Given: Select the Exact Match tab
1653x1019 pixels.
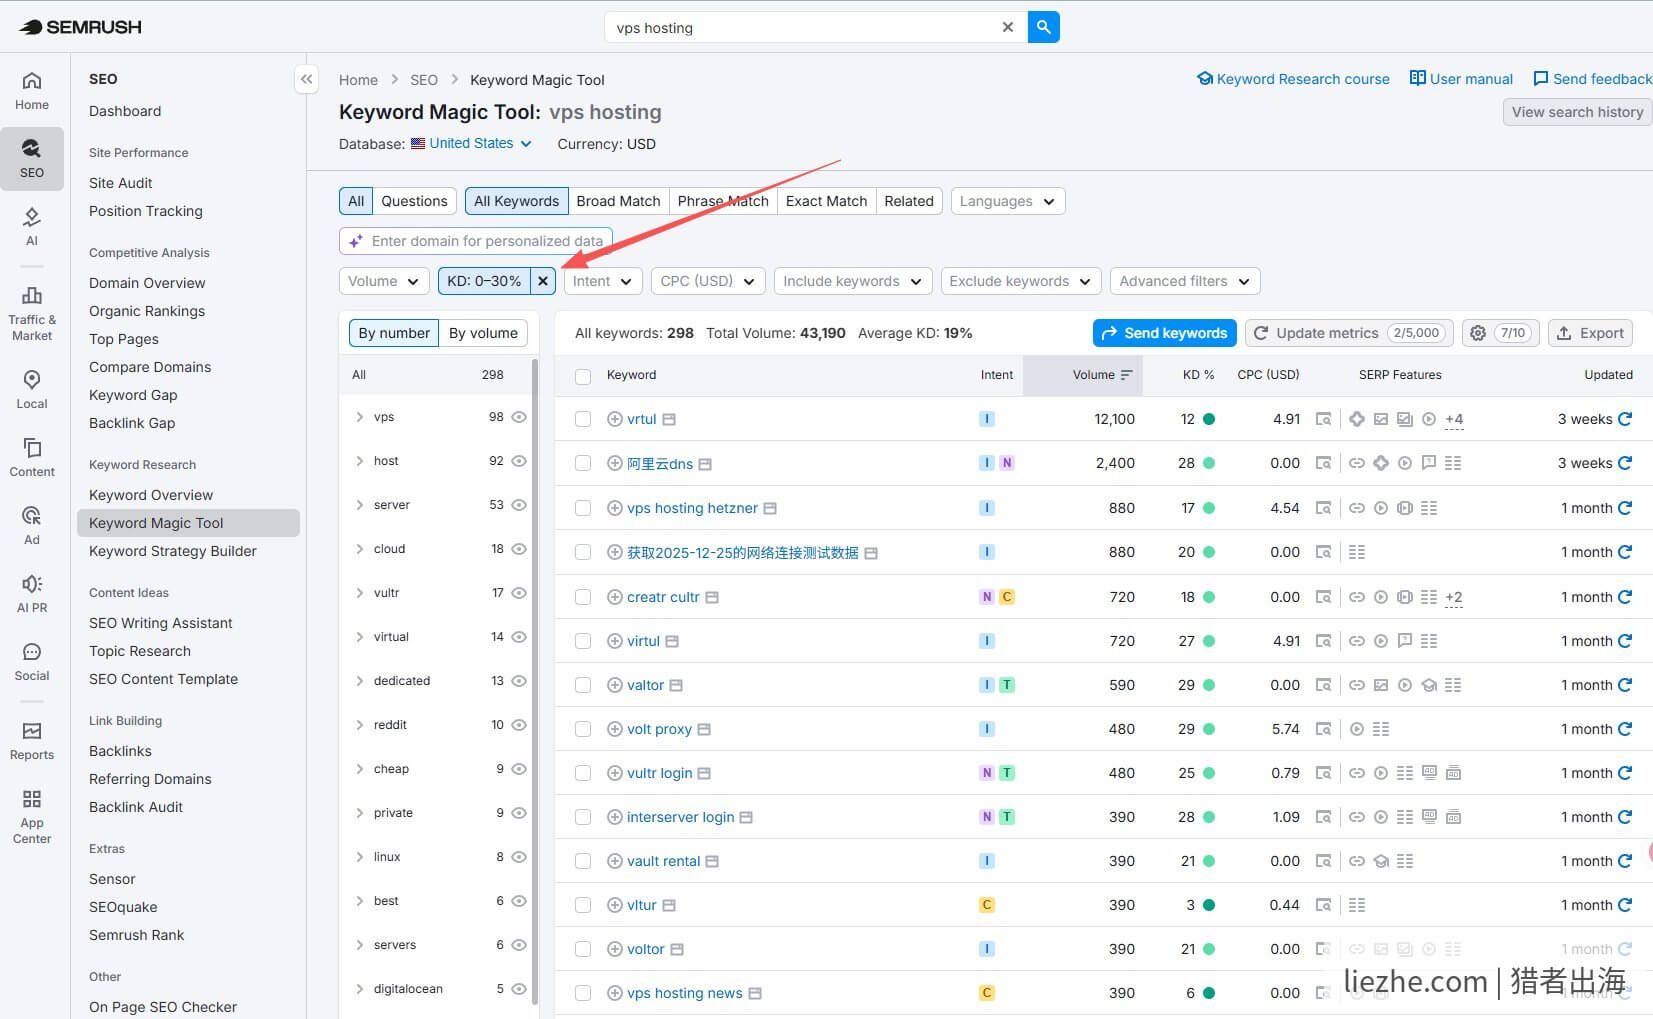Looking at the screenshot, I should click(826, 201).
